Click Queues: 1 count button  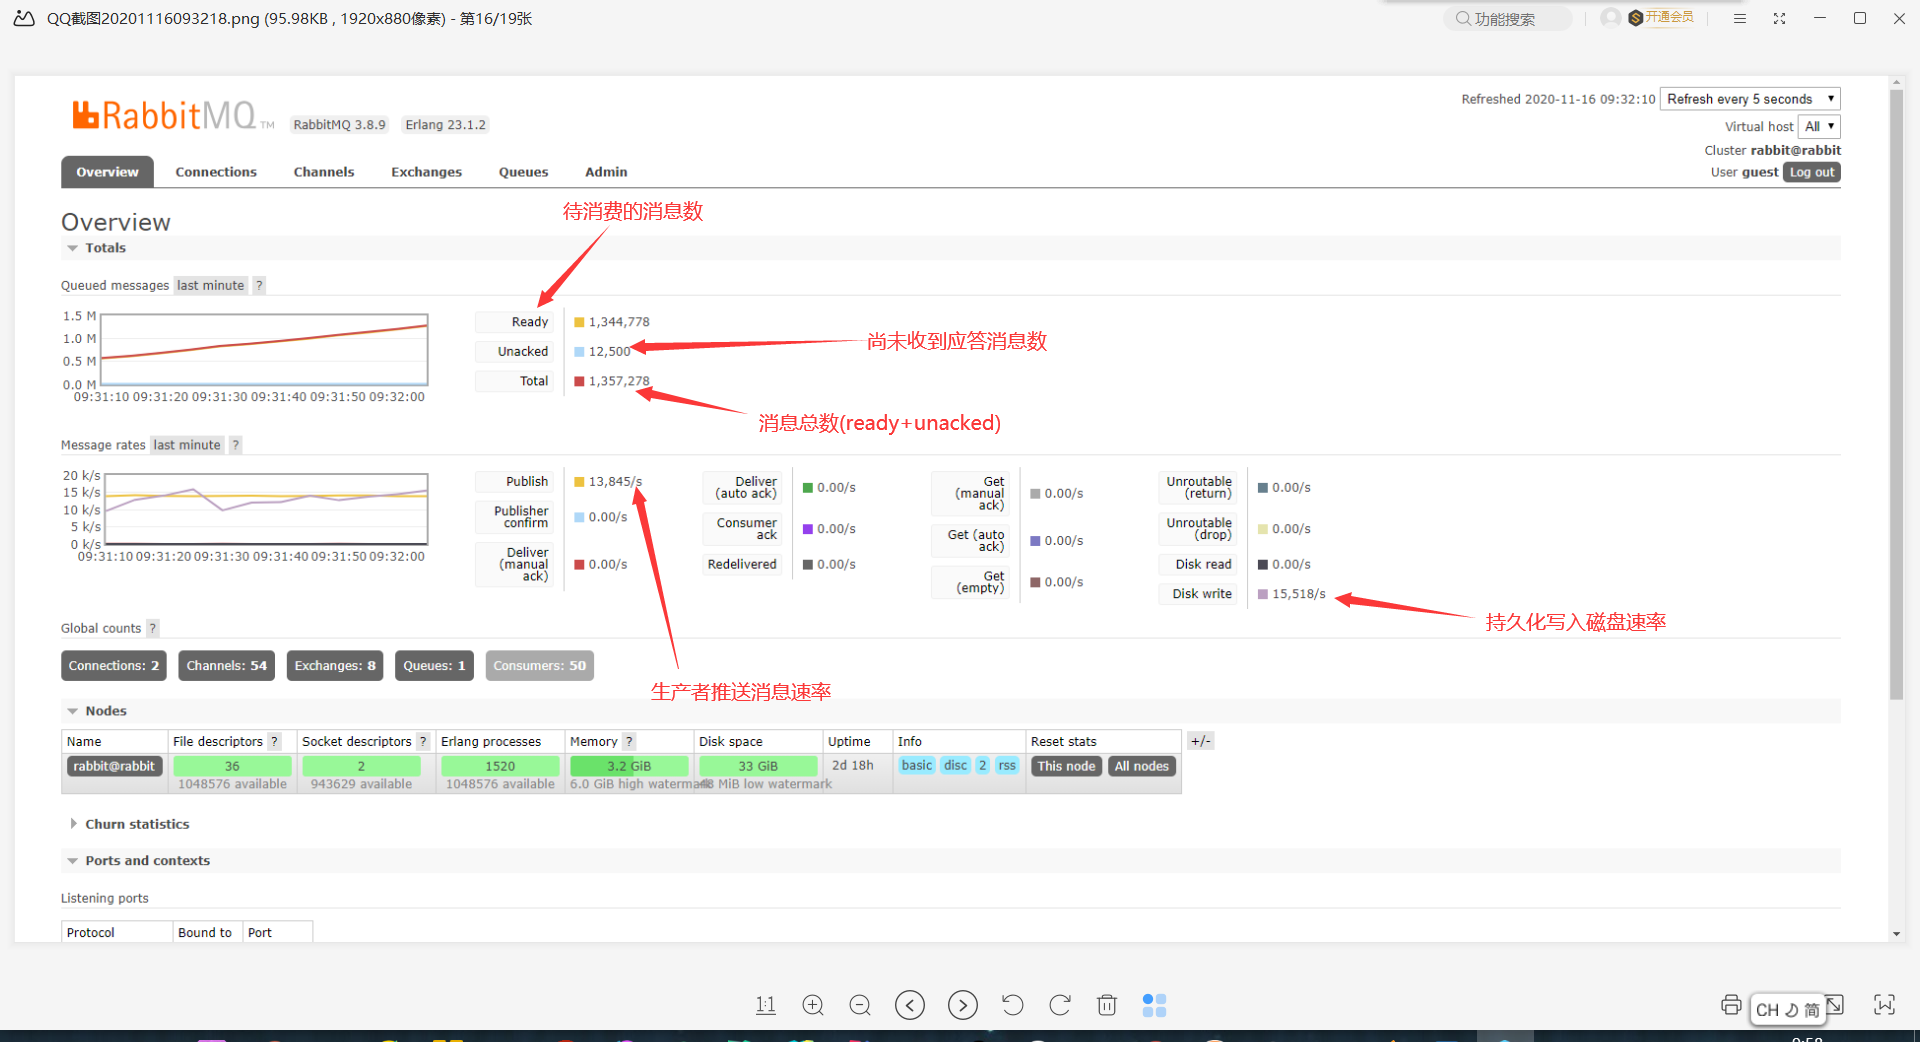tap(434, 666)
